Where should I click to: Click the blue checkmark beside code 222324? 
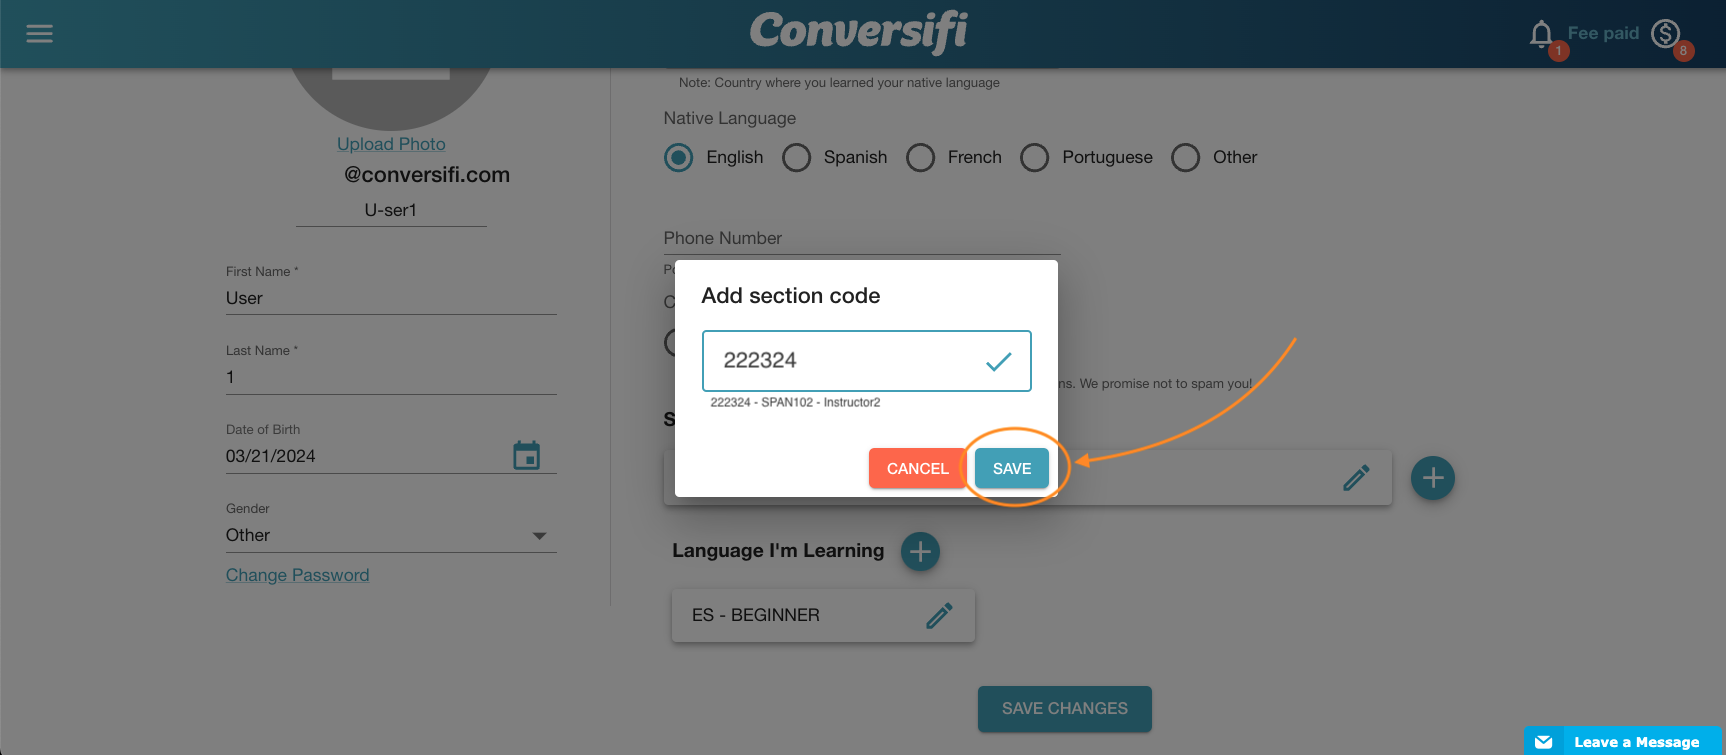[998, 361]
